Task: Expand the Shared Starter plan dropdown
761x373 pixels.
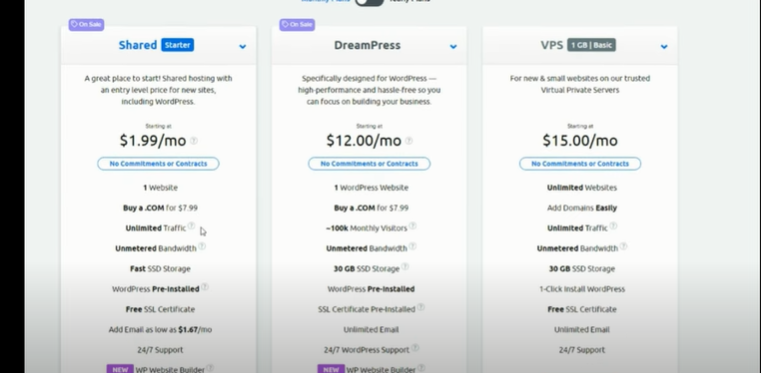Action: click(x=242, y=47)
